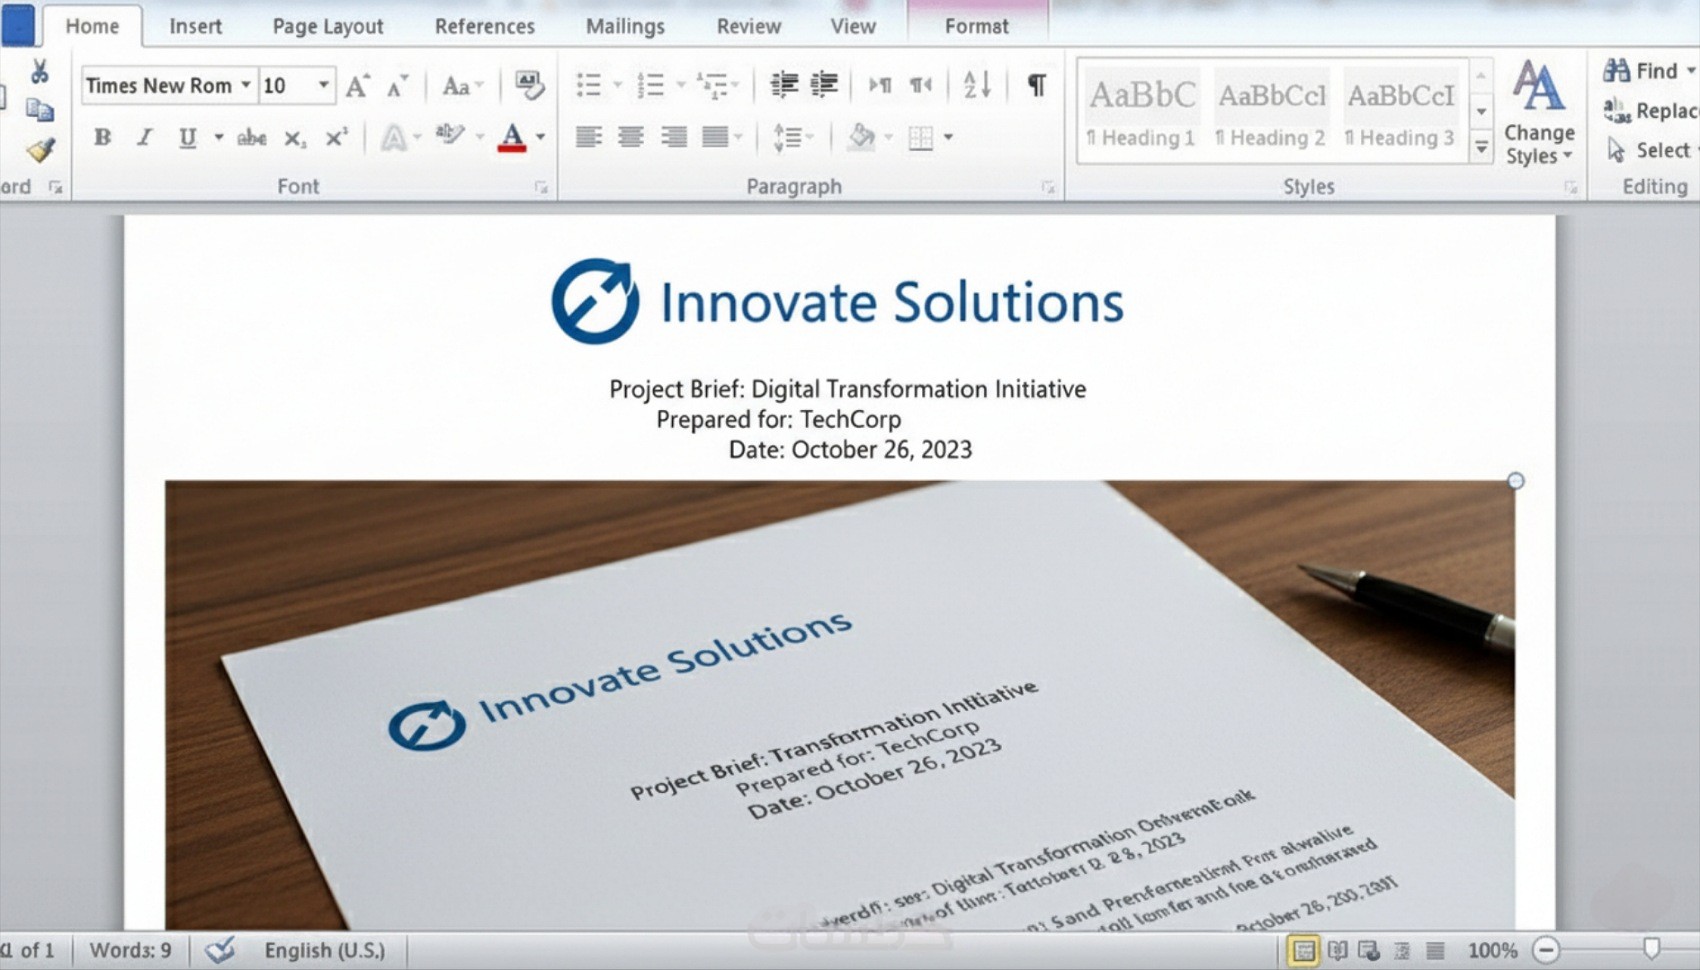Open the Paragraph dialog box launcher

pos(1048,187)
